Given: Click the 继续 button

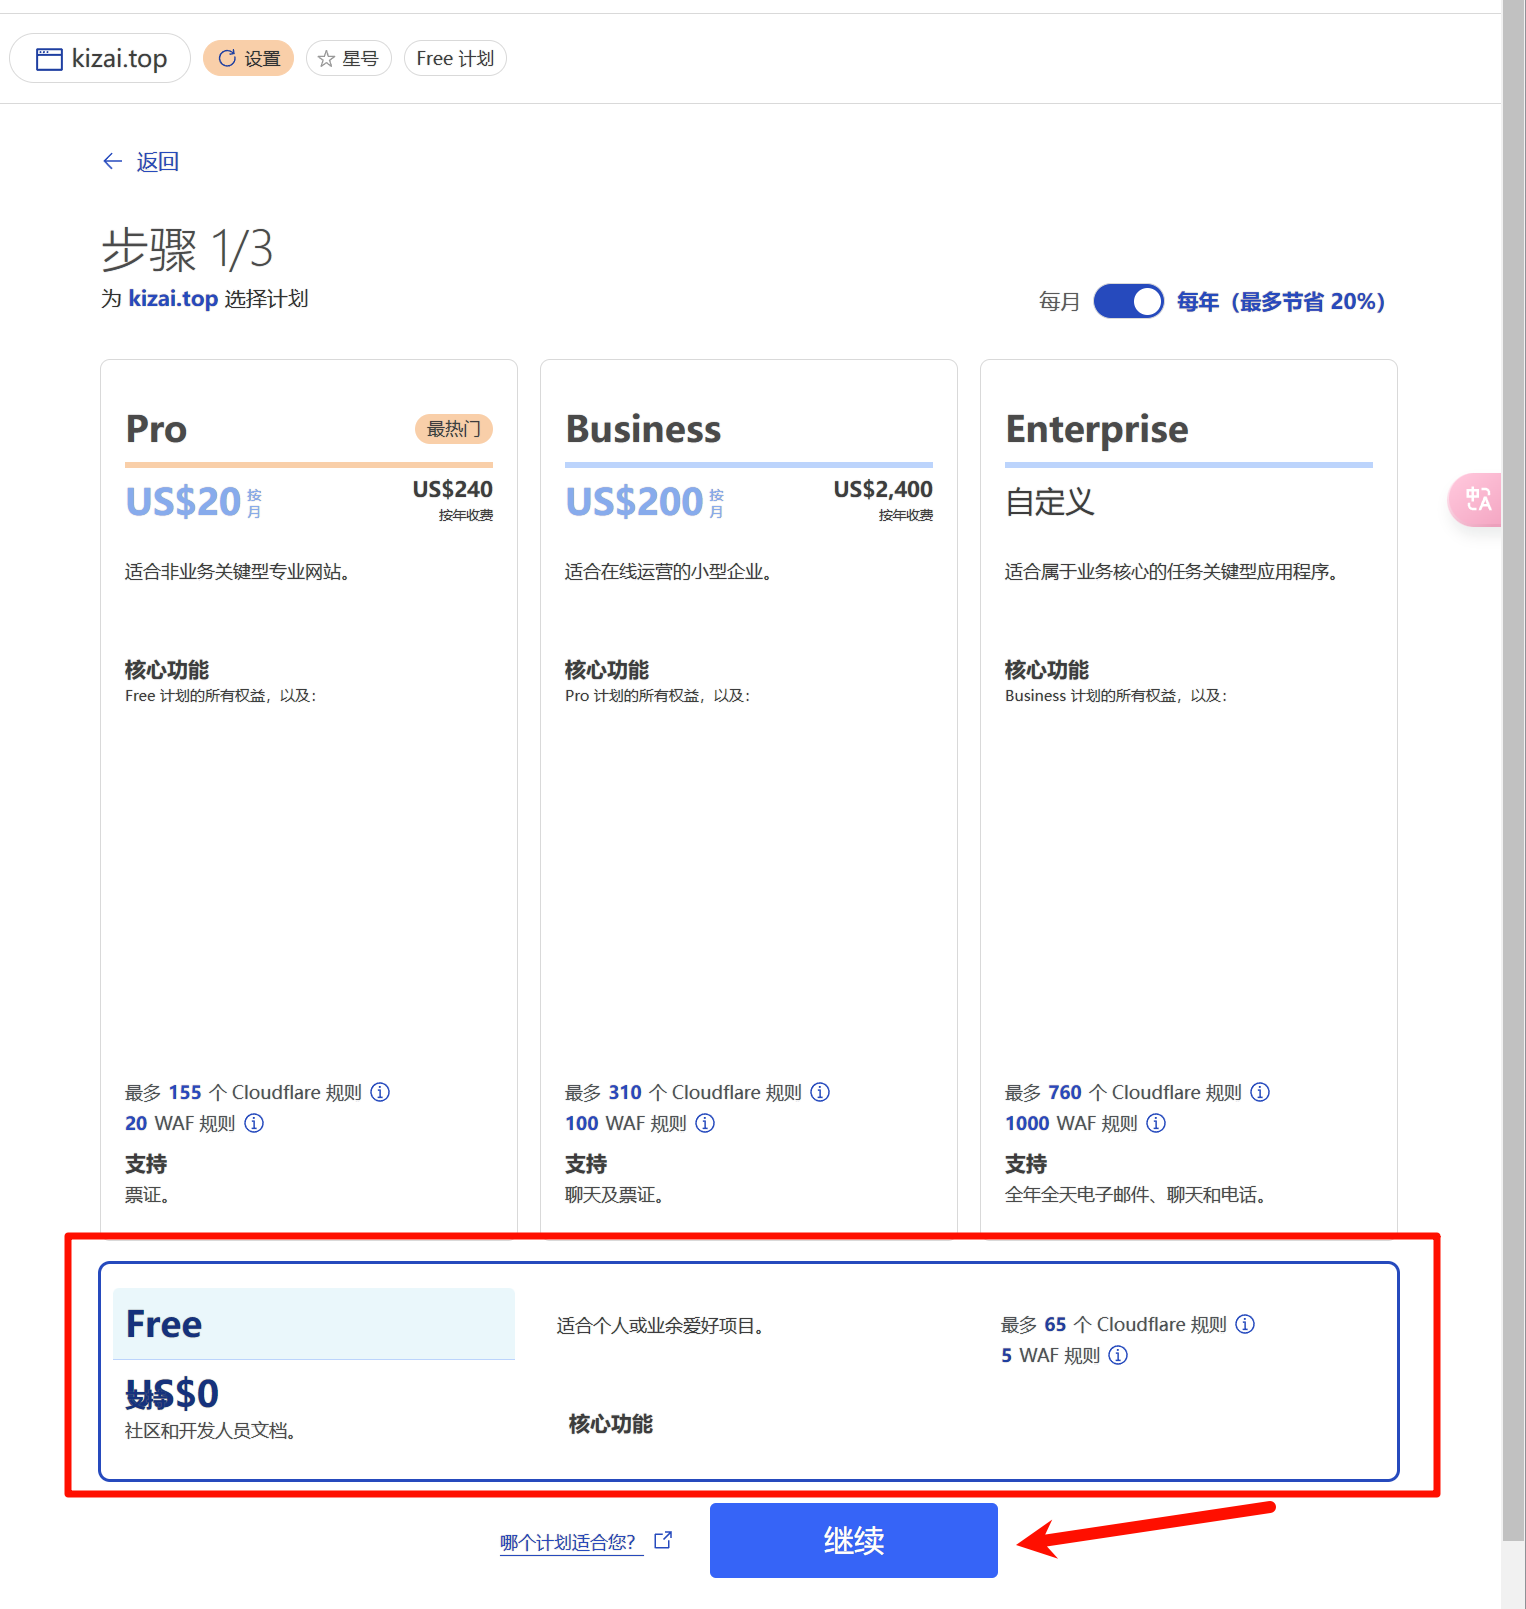Looking at the screenshot, I should point(853,1540).
